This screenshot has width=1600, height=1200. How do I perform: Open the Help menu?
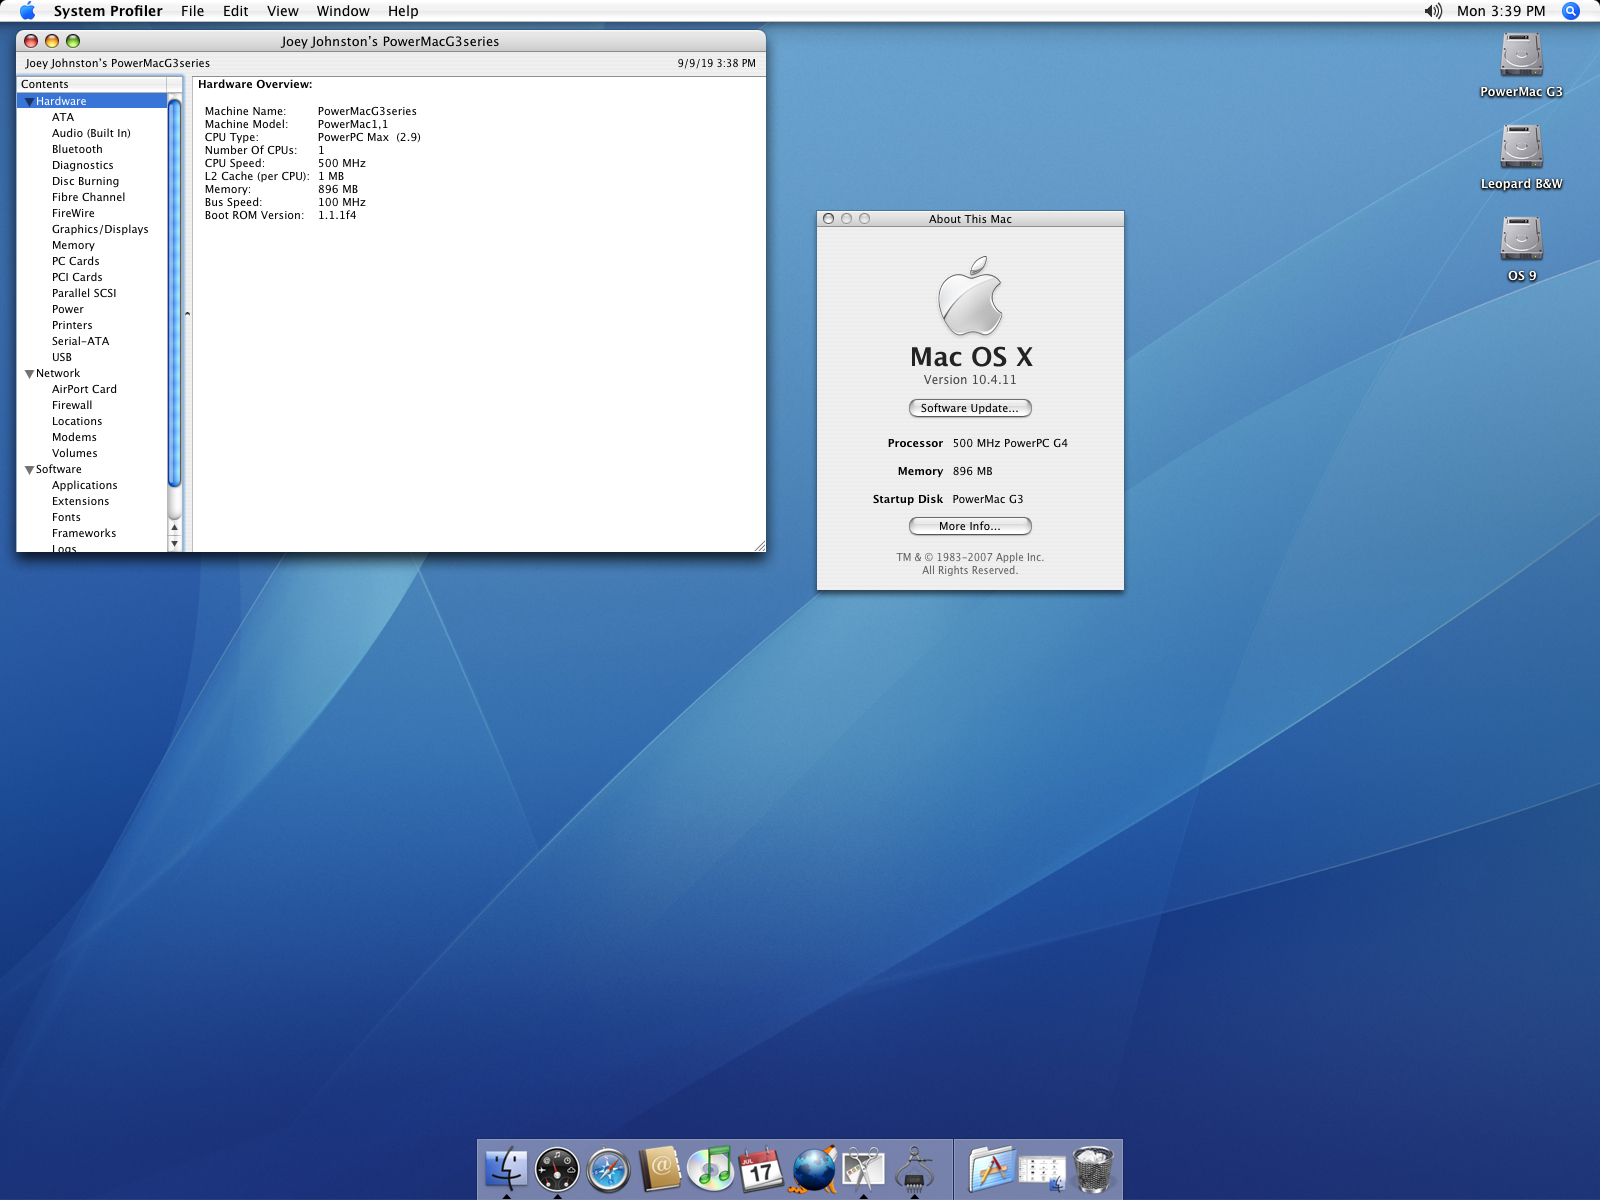[403, 11]
